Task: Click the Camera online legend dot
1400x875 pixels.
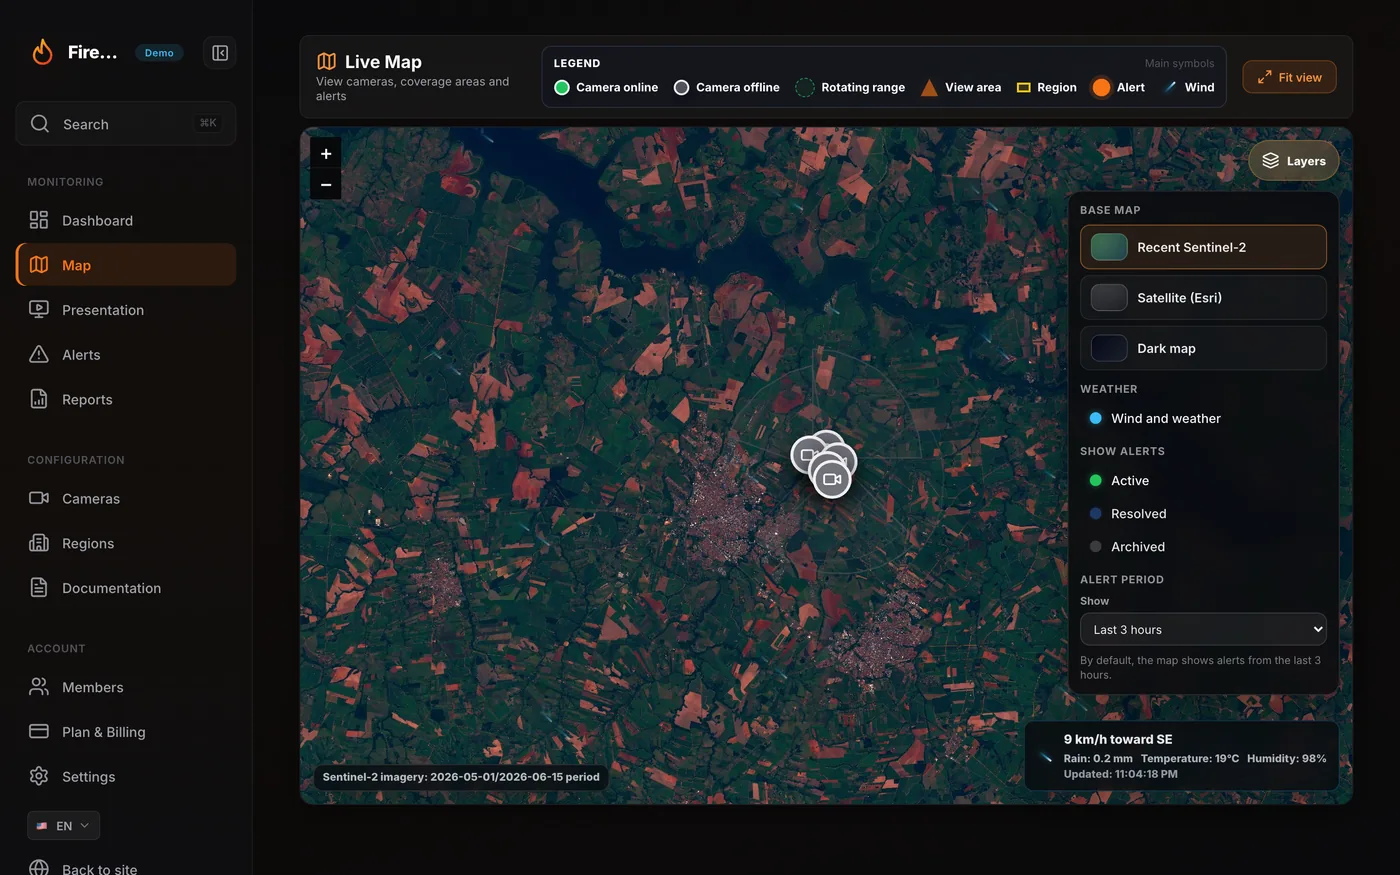Action: click(x=562, y=87)
